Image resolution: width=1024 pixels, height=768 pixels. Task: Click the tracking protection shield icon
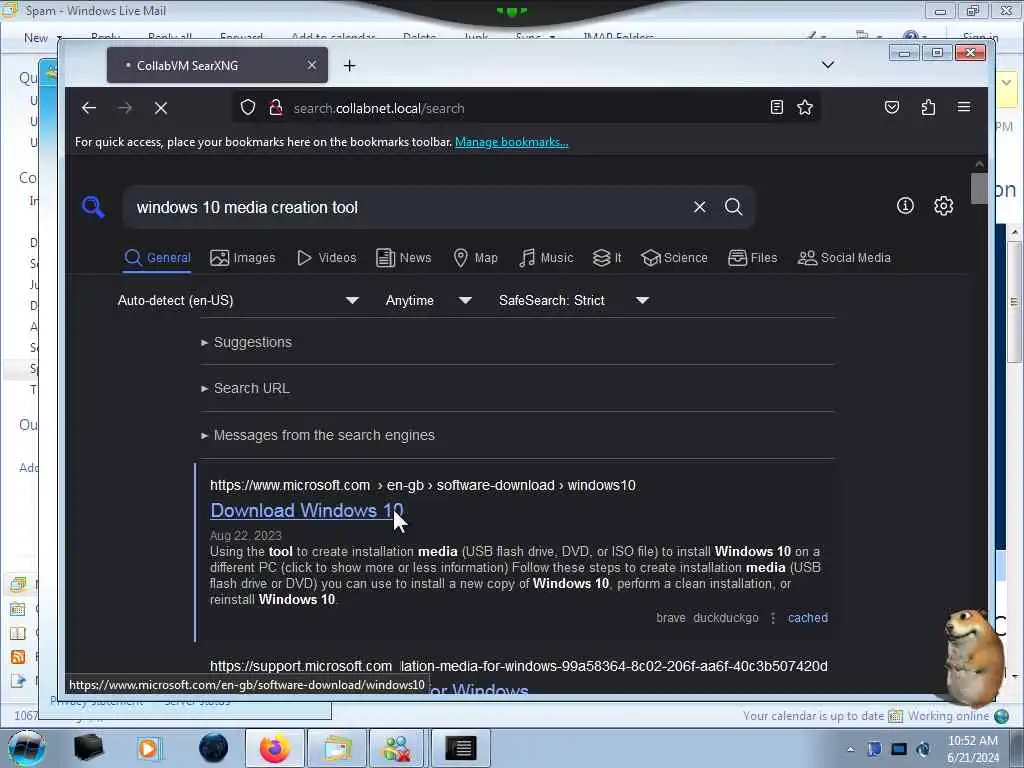pyautogui.click(x=248, y=107)
